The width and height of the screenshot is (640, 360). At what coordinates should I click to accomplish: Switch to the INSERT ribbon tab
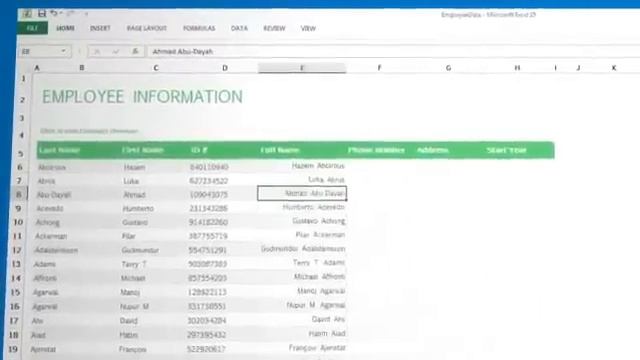(100, 28)
